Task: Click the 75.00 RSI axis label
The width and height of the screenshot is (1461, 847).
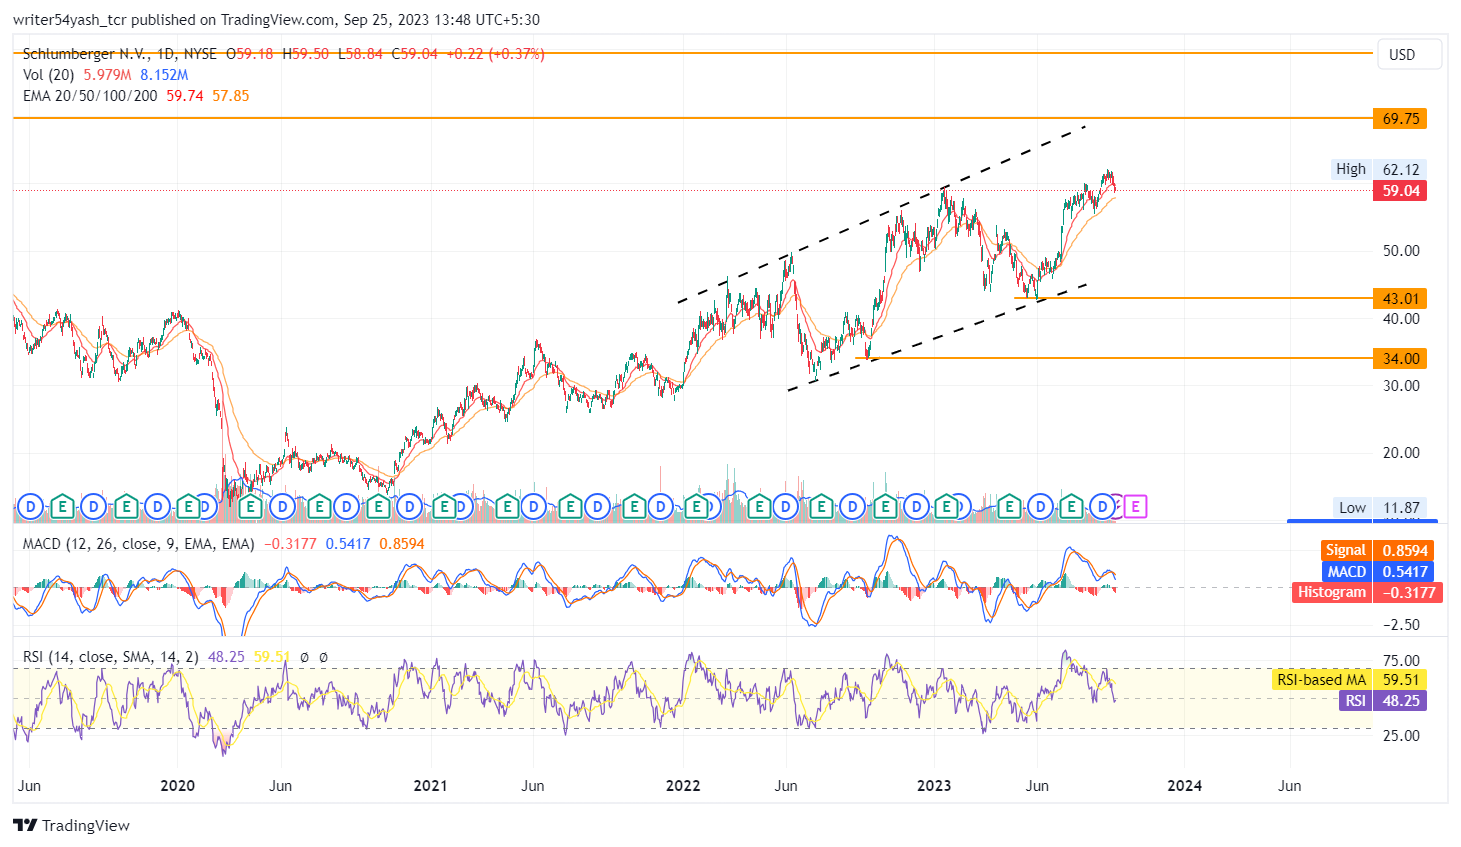Action: click(1401, 660)
